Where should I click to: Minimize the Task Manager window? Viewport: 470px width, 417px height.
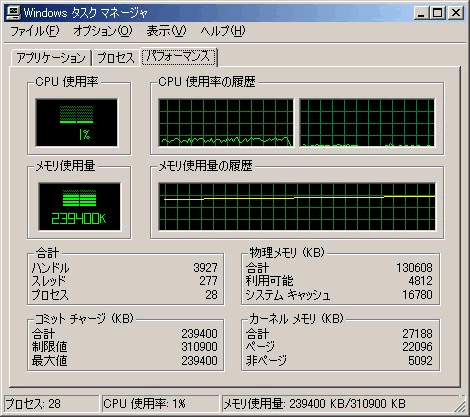pyautogui.click(x=421, y=13)
